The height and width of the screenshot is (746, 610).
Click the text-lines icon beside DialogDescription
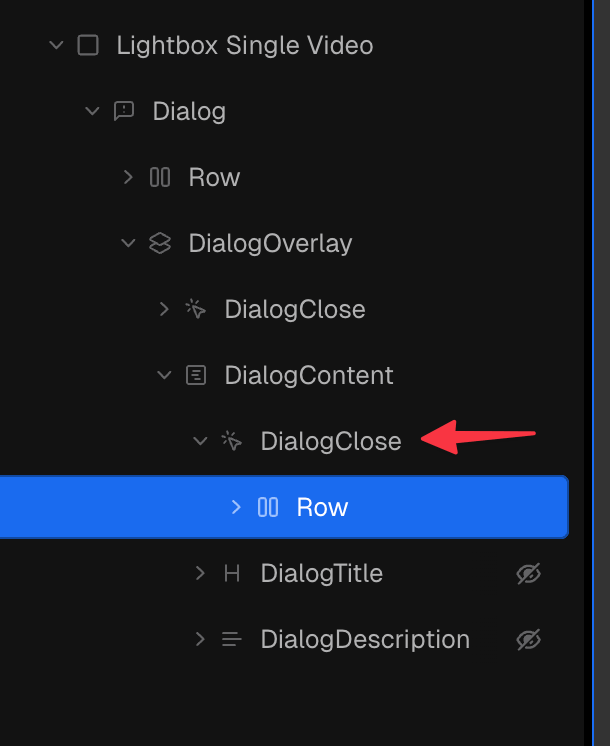(232, 639)
